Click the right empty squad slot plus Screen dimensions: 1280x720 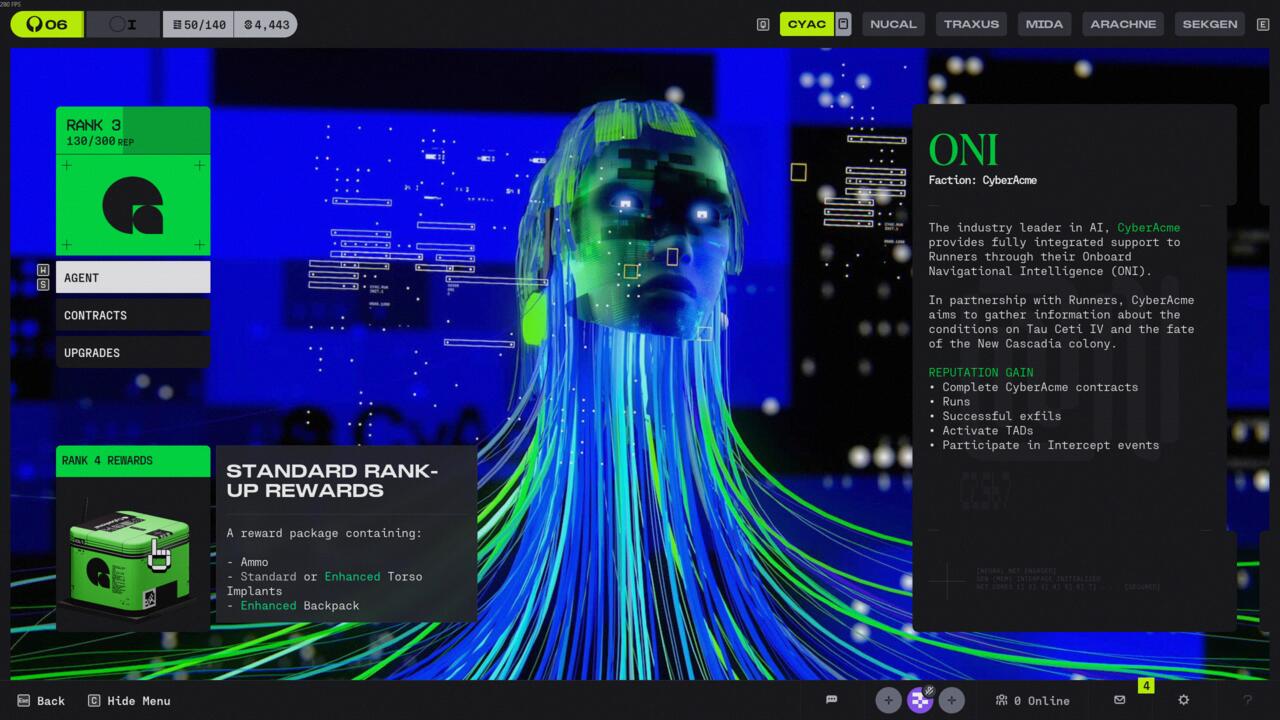pos(951,700)
